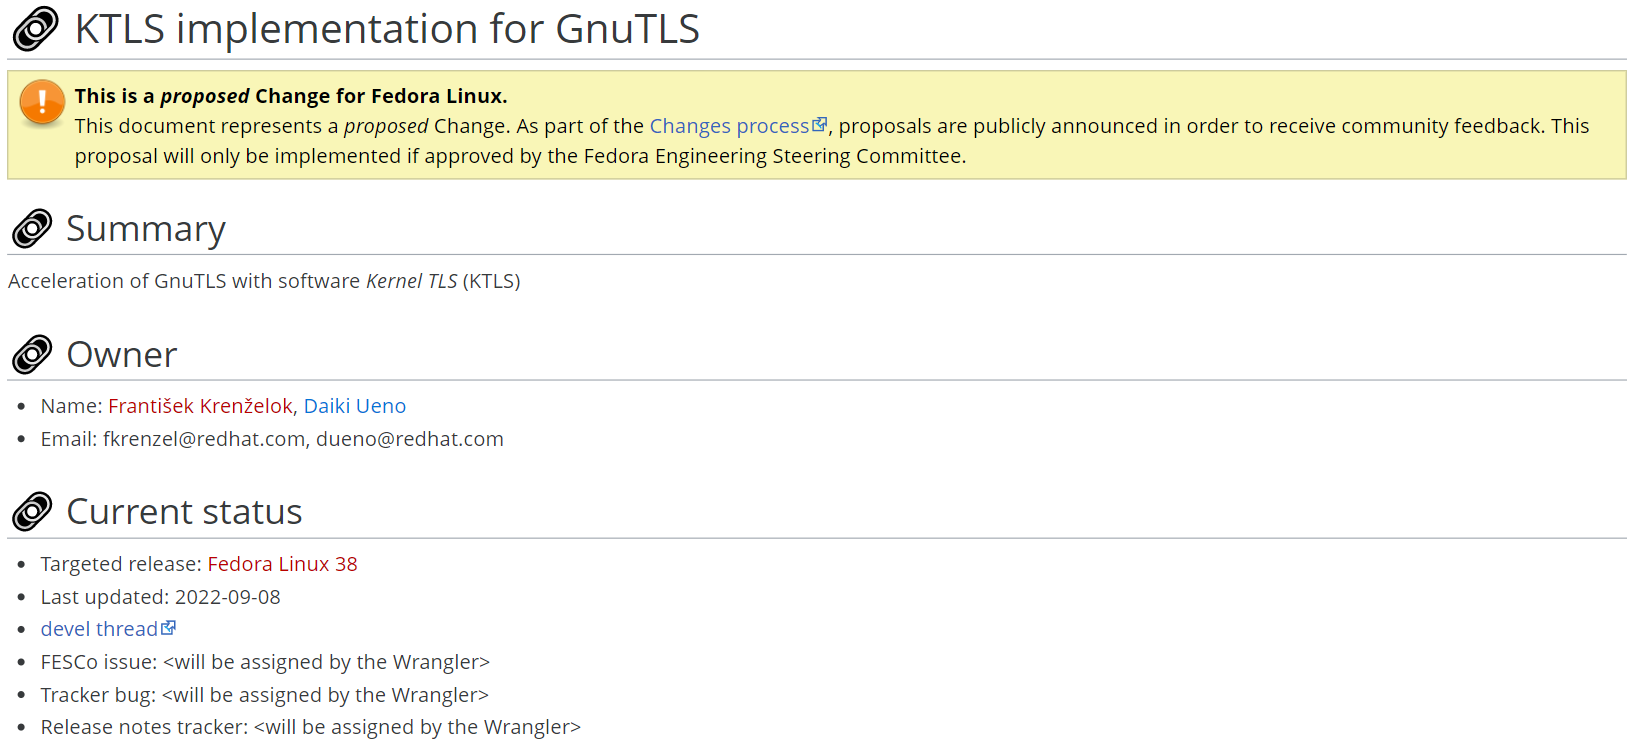Open the devel thread link
This screenshot has height=749, width=1636.
click(99, 629)
